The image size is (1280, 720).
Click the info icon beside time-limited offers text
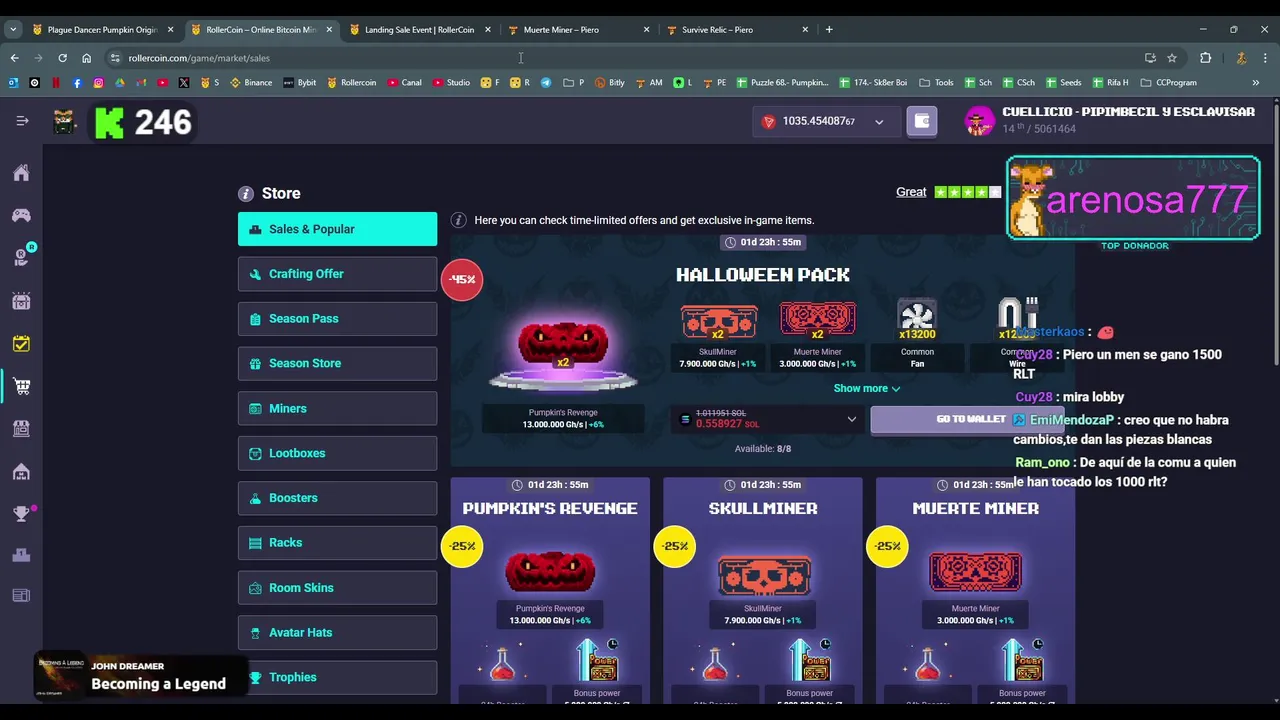tap(458, 220)
